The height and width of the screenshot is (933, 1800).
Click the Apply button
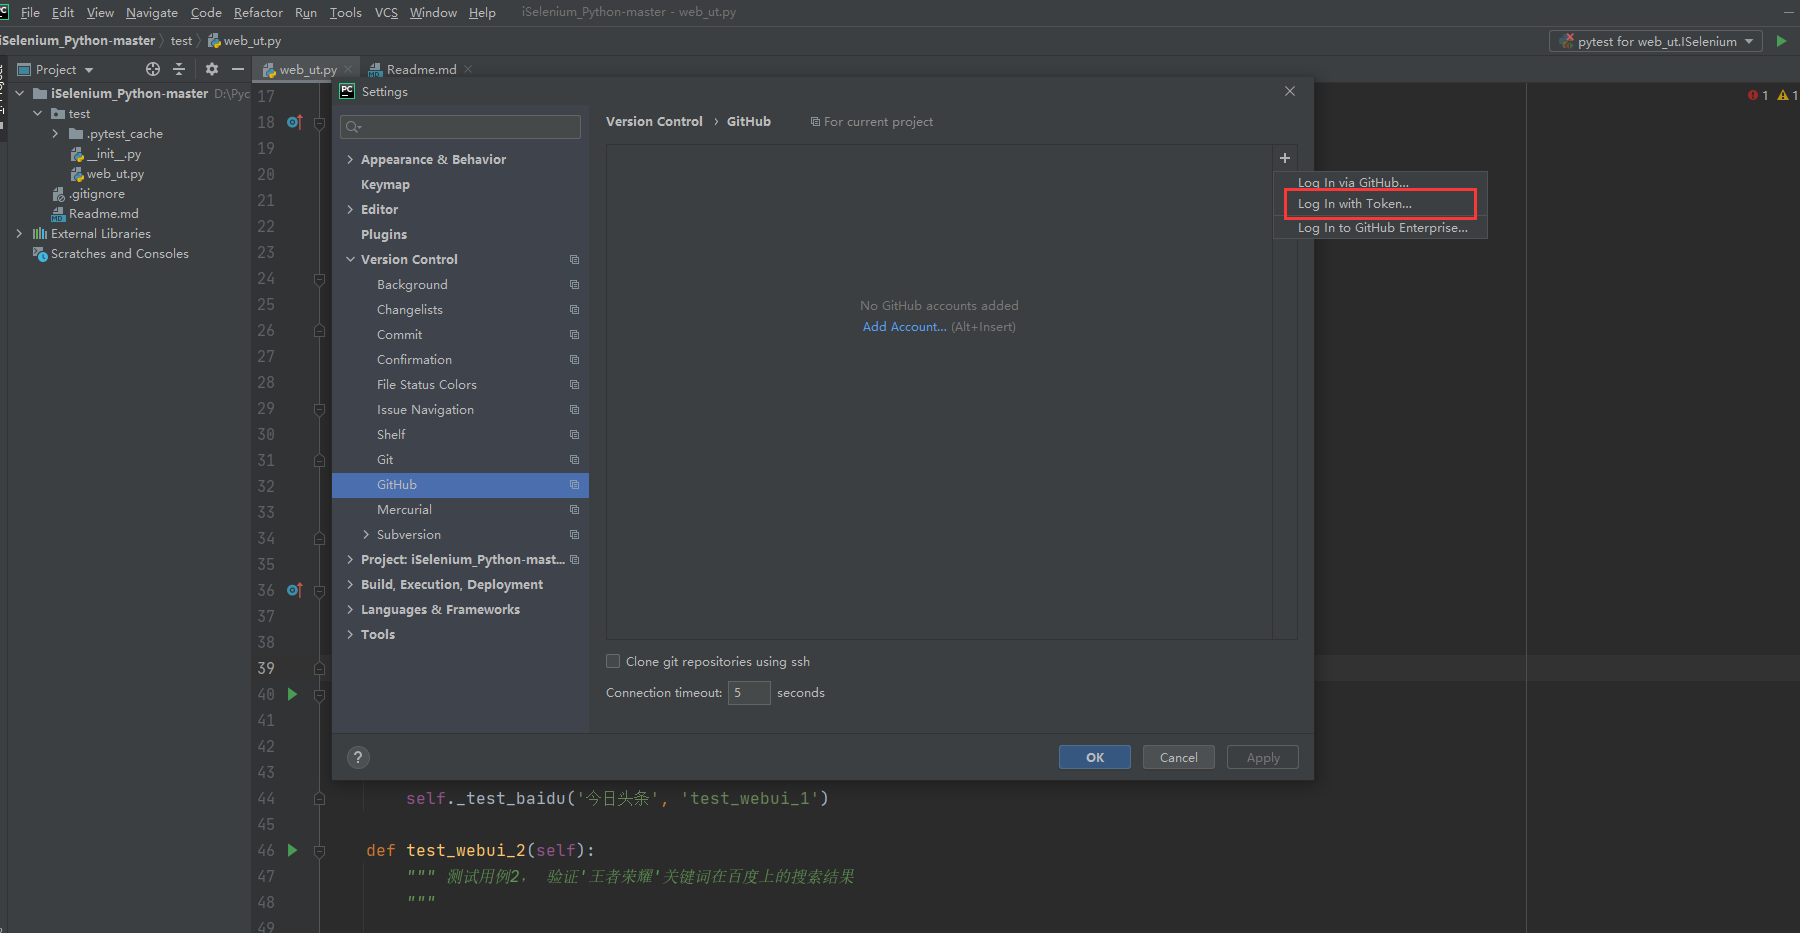[1263, 757]
